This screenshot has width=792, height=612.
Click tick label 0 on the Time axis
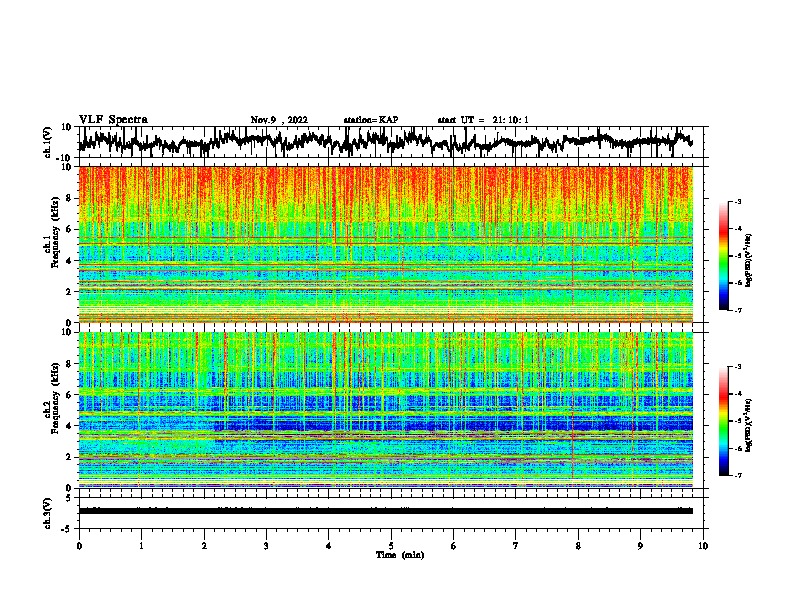pyautogui.click(x=79, y=546)
